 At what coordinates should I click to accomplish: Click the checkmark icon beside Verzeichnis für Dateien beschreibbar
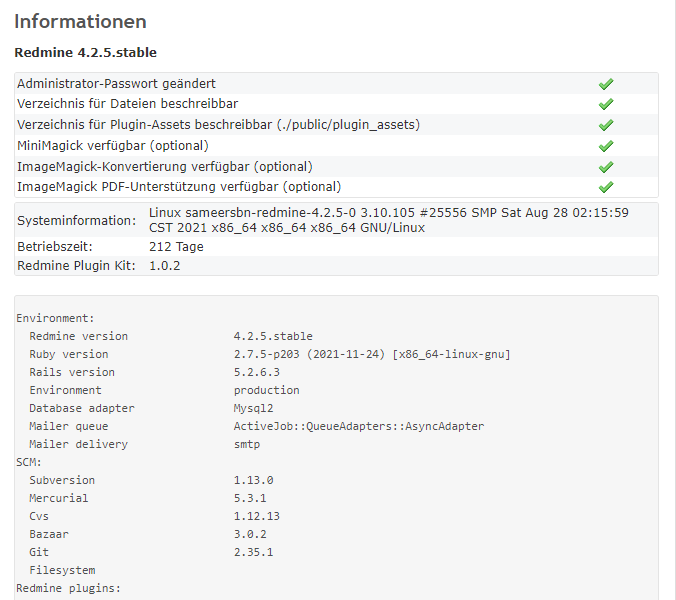[606, 104]
